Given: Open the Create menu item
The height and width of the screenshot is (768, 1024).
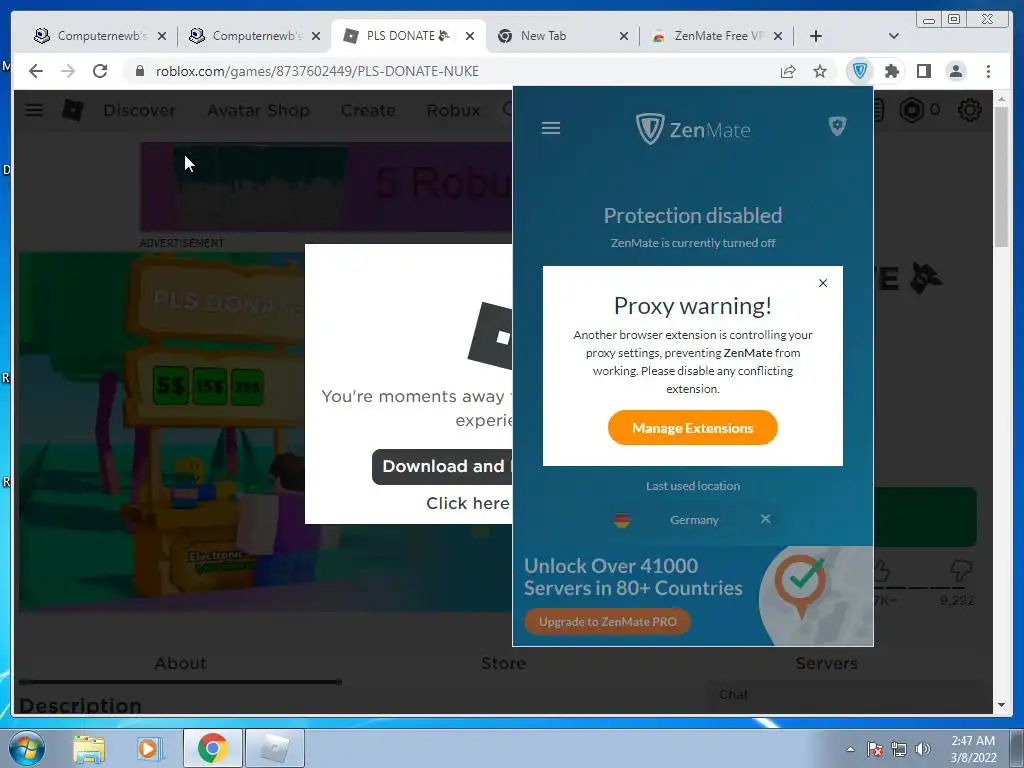Looking at the screenshot, I should click(368, 110).
